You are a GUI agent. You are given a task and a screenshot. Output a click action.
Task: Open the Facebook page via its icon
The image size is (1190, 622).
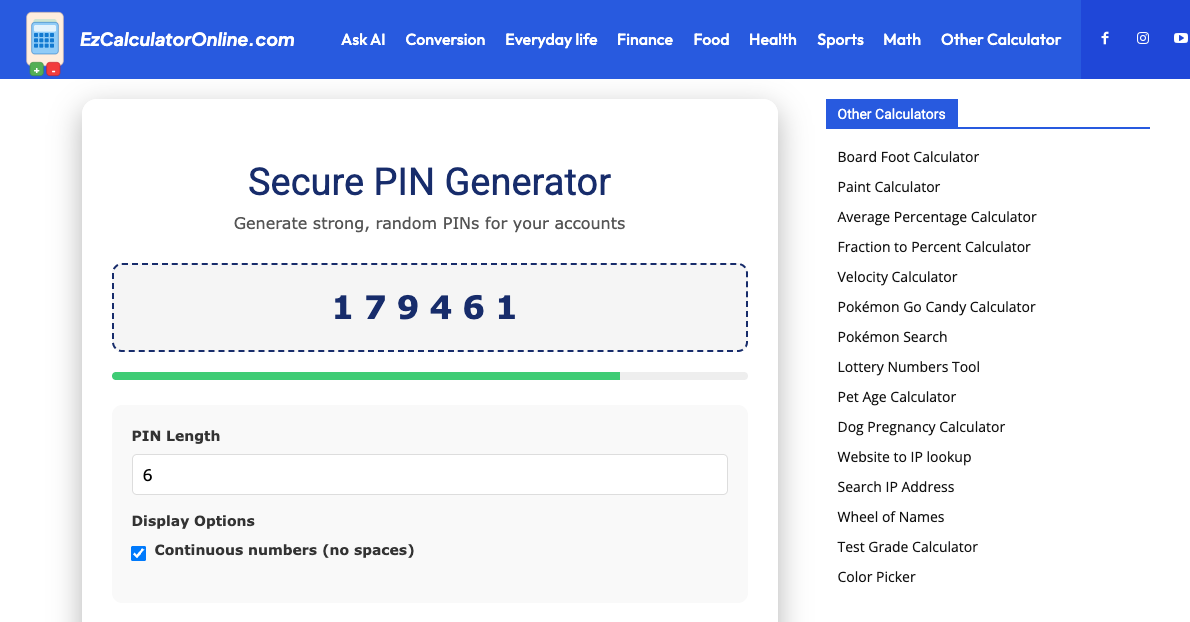[1104, 38]
